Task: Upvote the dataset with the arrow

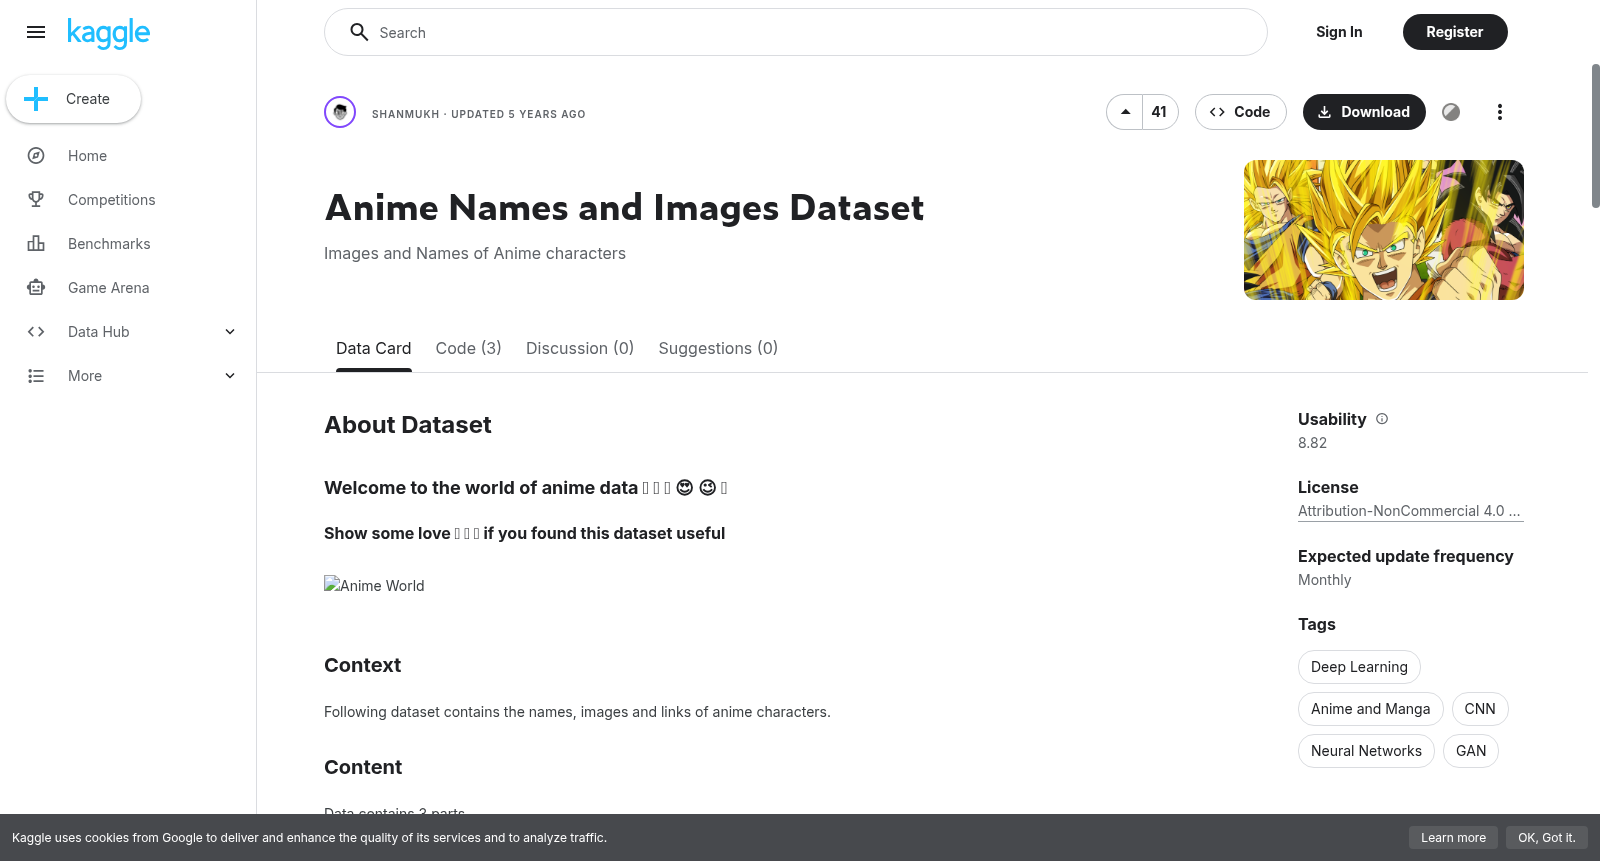Action: tap(1125, 112)
